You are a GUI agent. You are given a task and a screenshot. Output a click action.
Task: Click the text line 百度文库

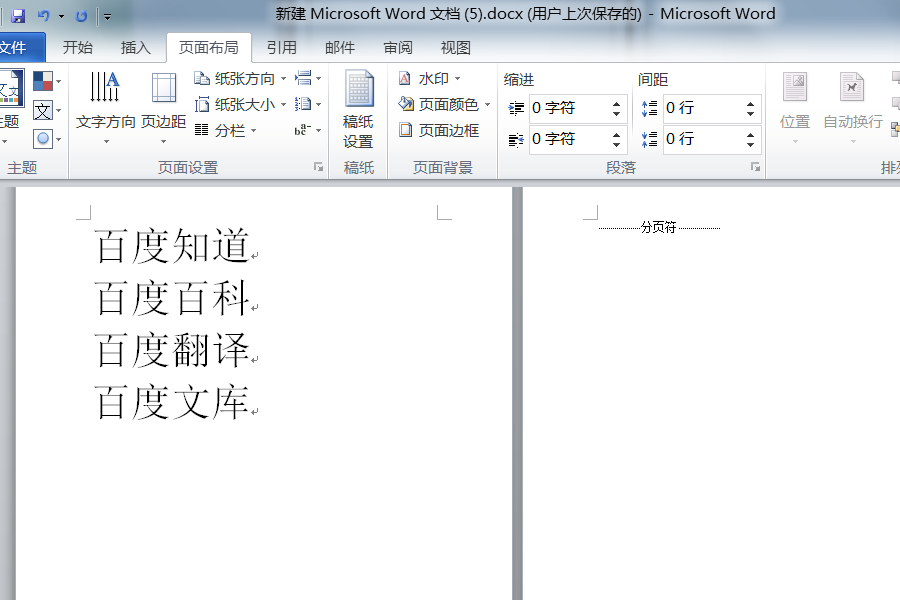pos(172,402)
